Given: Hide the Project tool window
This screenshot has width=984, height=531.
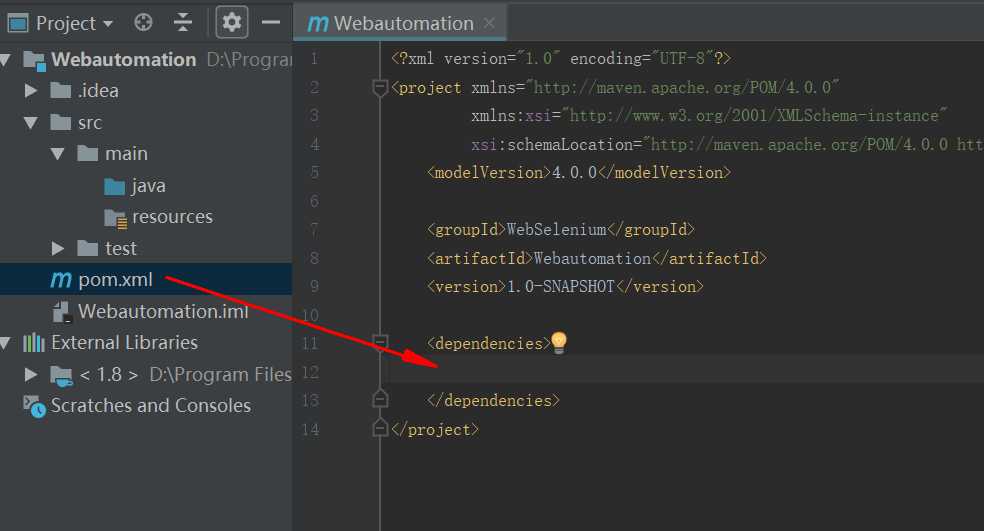Looking at the screenshot, I should click(270, 23).
